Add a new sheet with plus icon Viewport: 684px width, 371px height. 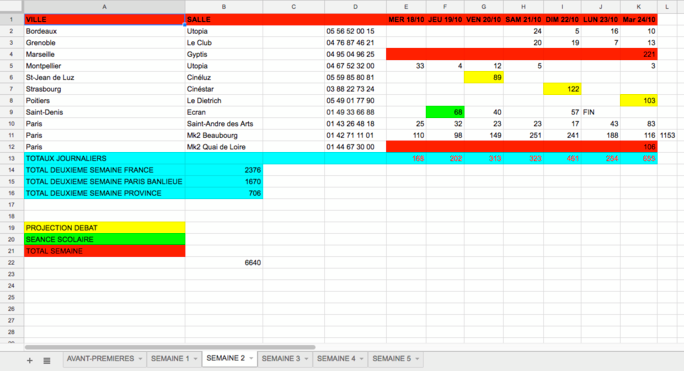pos(30,361)
